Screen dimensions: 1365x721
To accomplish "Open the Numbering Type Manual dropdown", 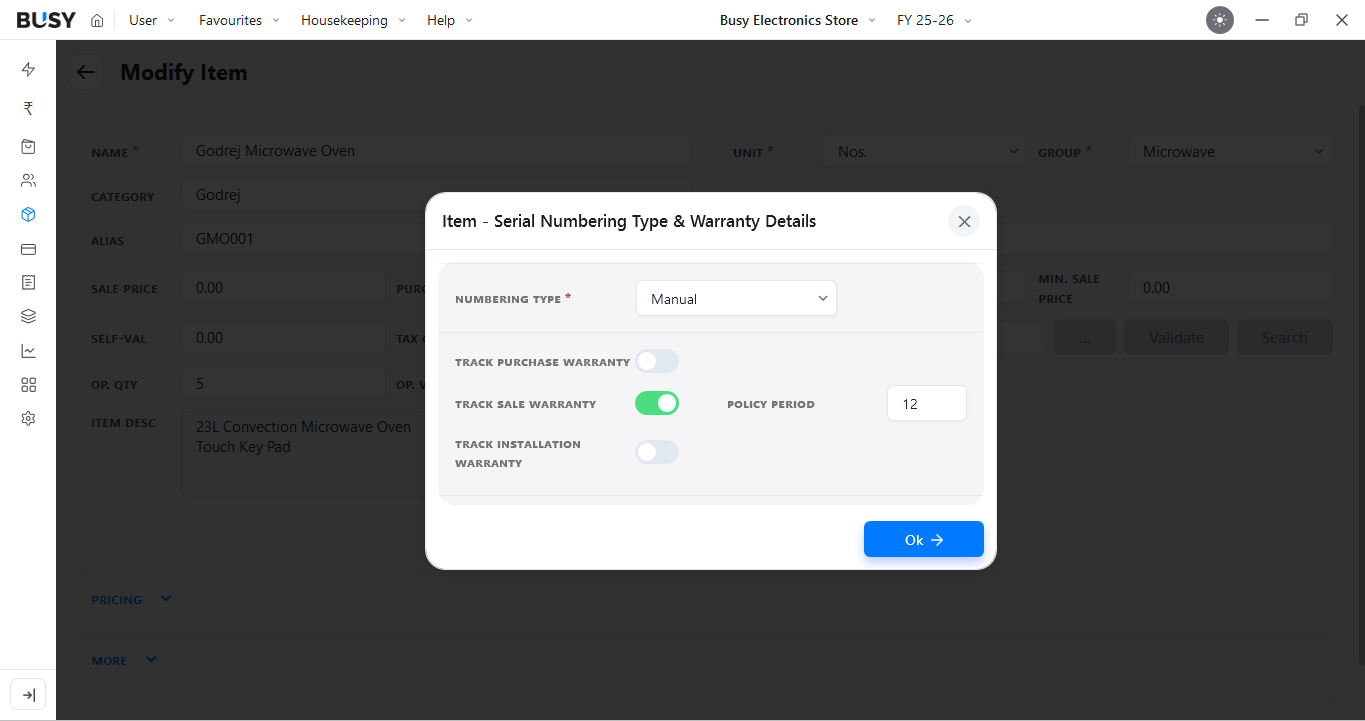I will (736, 298).
